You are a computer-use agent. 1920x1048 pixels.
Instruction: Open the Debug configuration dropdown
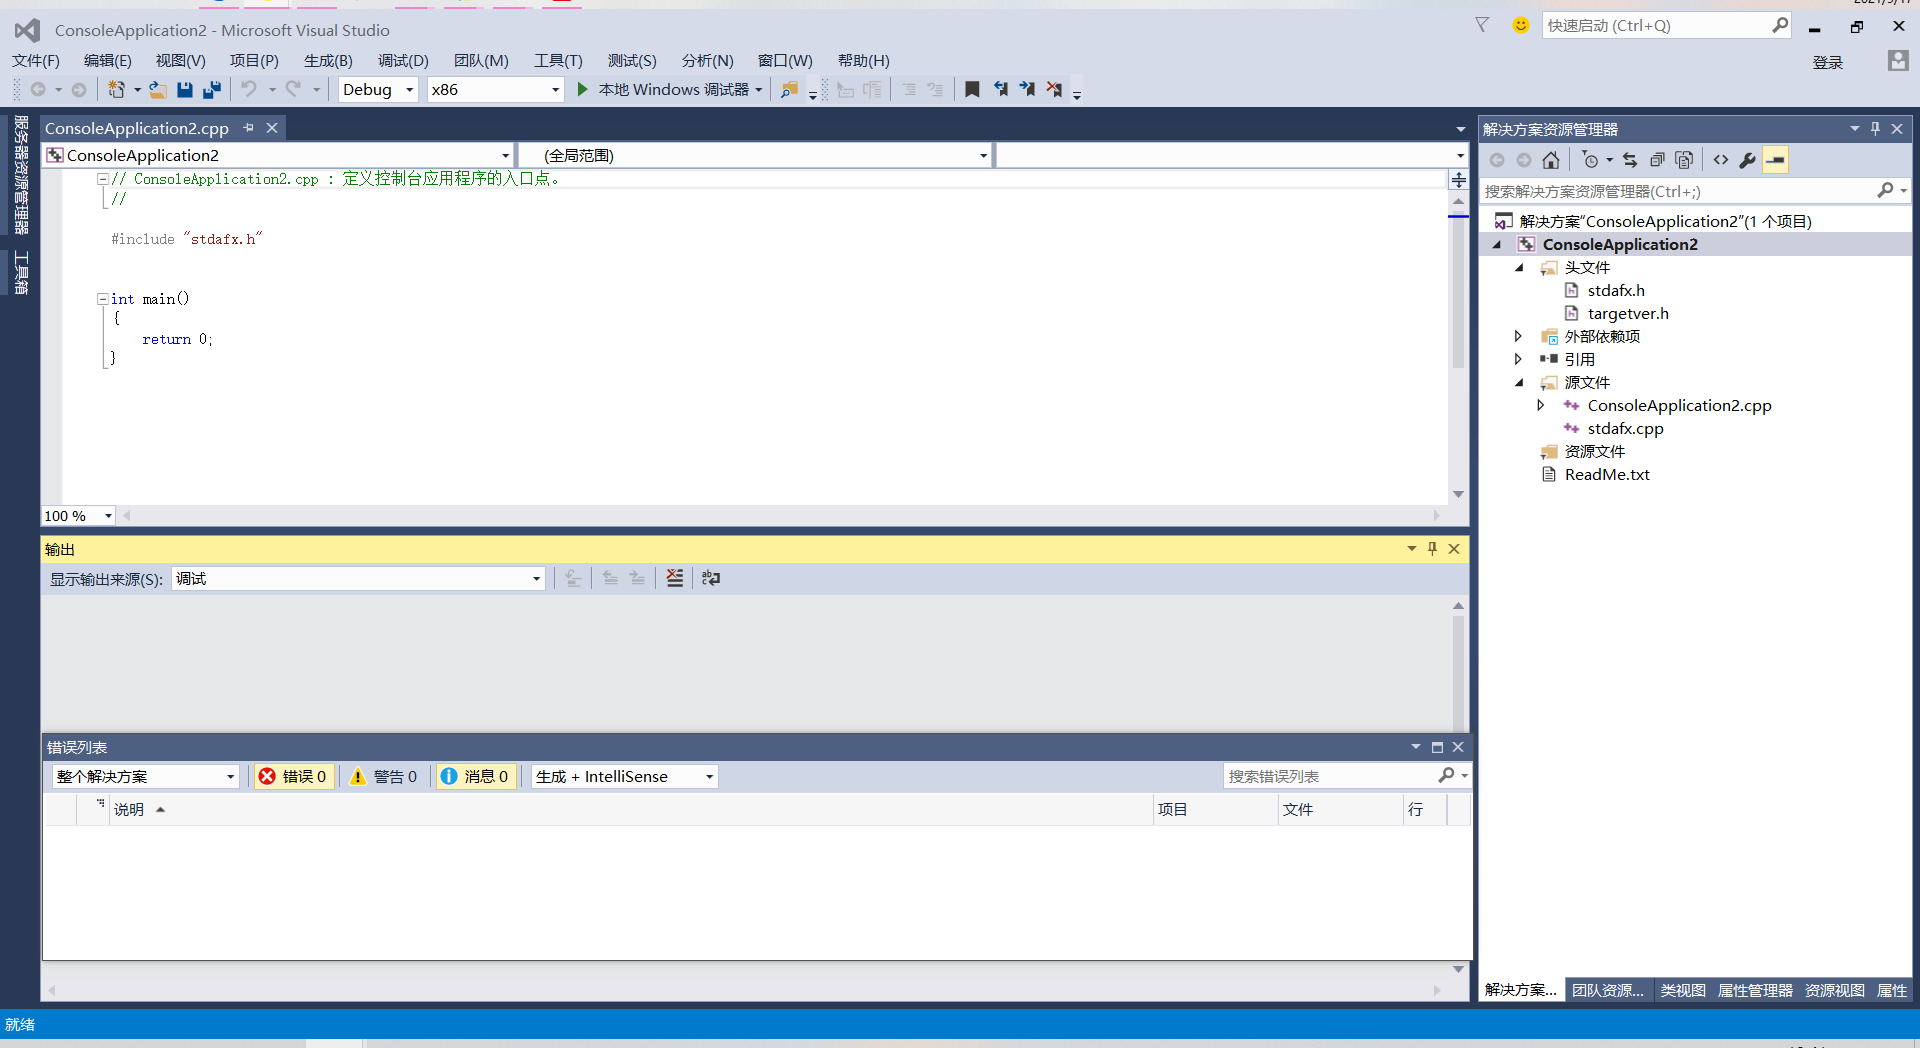pos(378,90)
